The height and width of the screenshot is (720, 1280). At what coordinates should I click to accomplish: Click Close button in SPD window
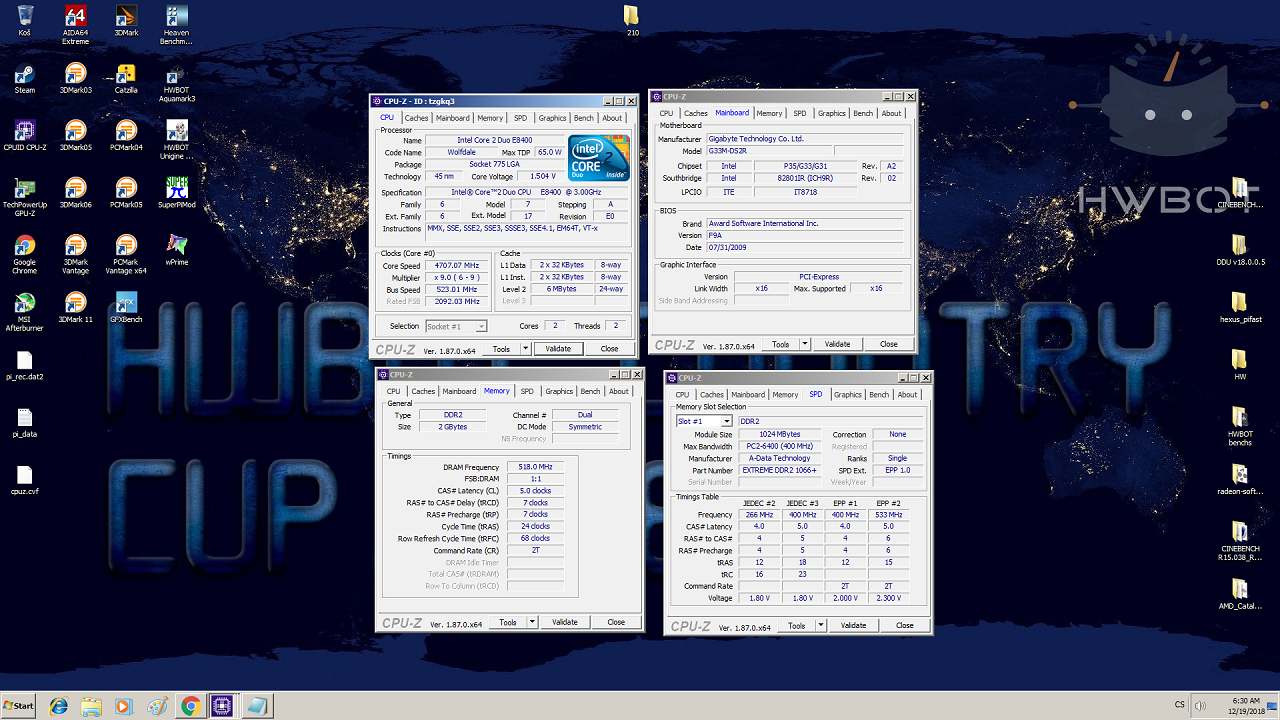[x=905, y=625]
